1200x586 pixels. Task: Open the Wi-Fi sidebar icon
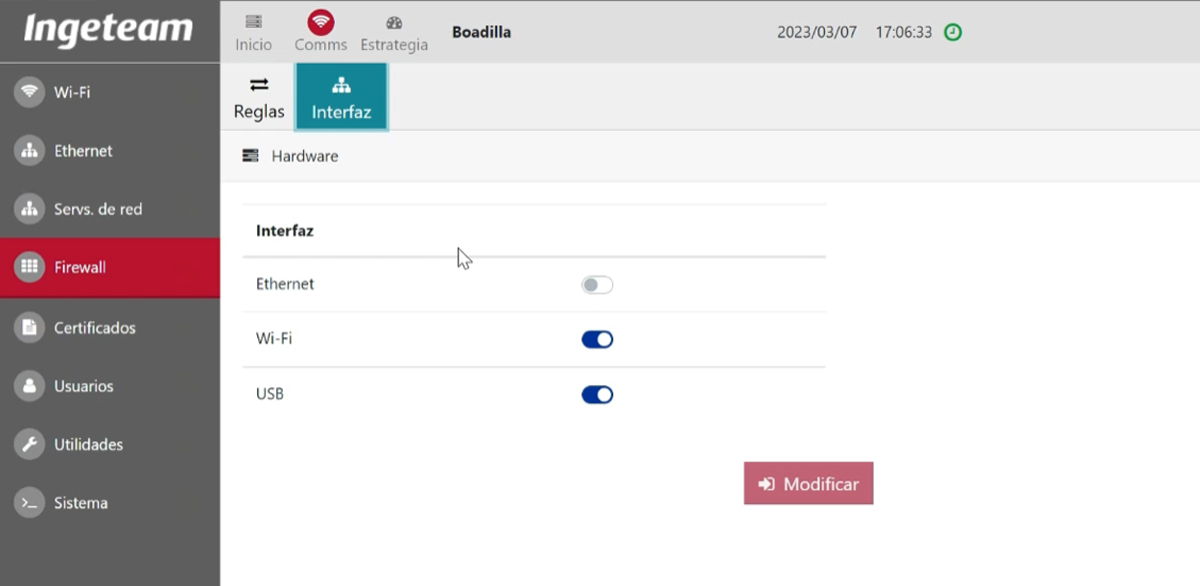(x=30, y=92)
